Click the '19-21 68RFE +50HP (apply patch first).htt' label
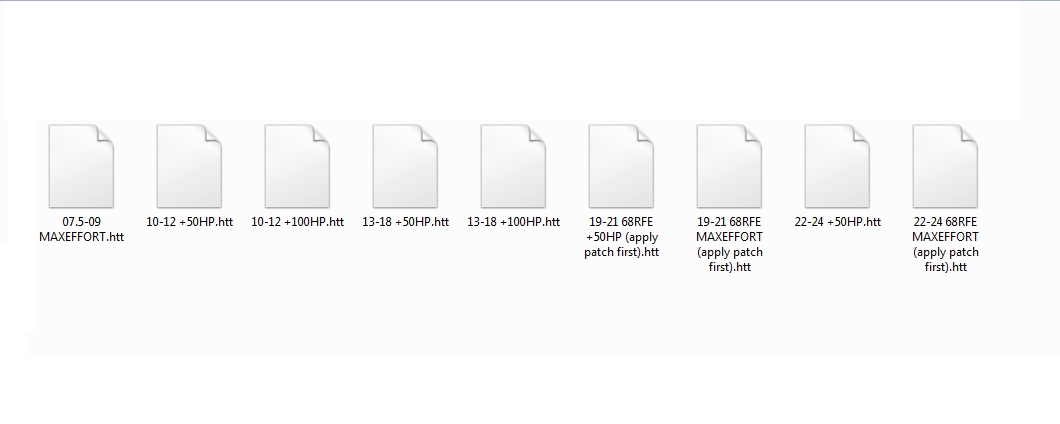 [621, 237]
